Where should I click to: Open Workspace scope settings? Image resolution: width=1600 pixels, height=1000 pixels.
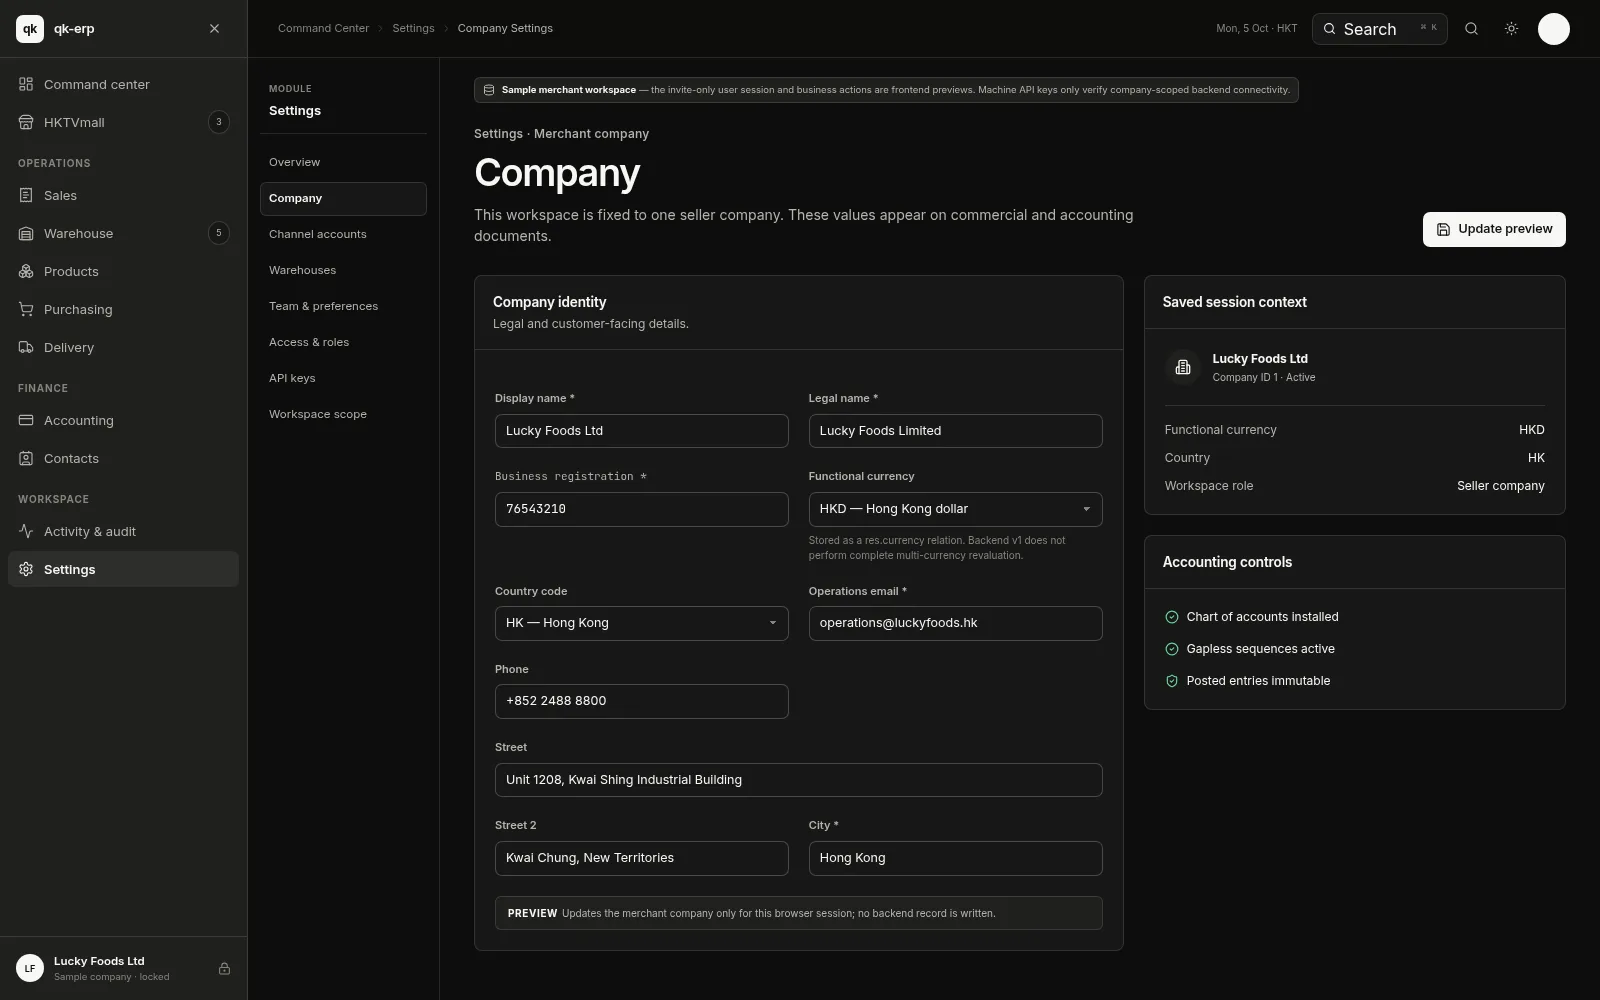click(x=343, y=414)
